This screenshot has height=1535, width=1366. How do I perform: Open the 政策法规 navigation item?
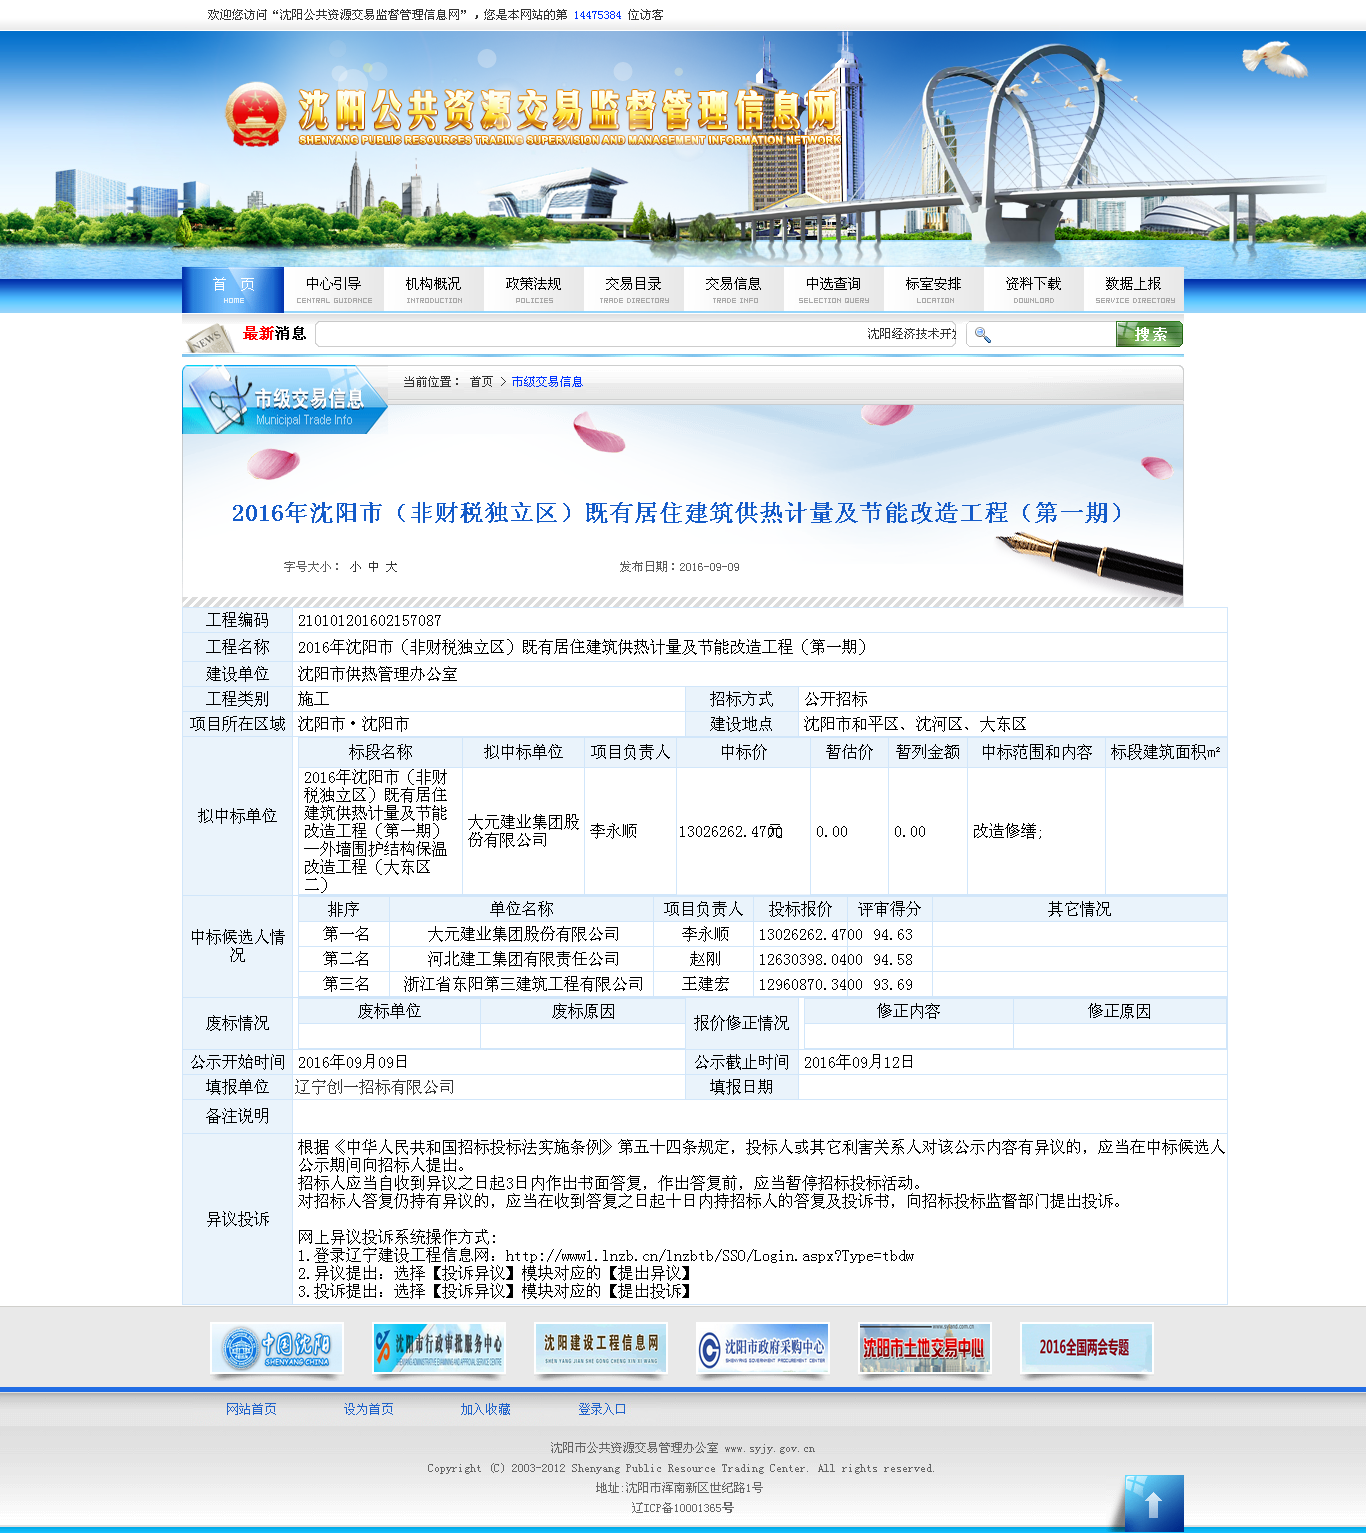click(x=534, y=290)
